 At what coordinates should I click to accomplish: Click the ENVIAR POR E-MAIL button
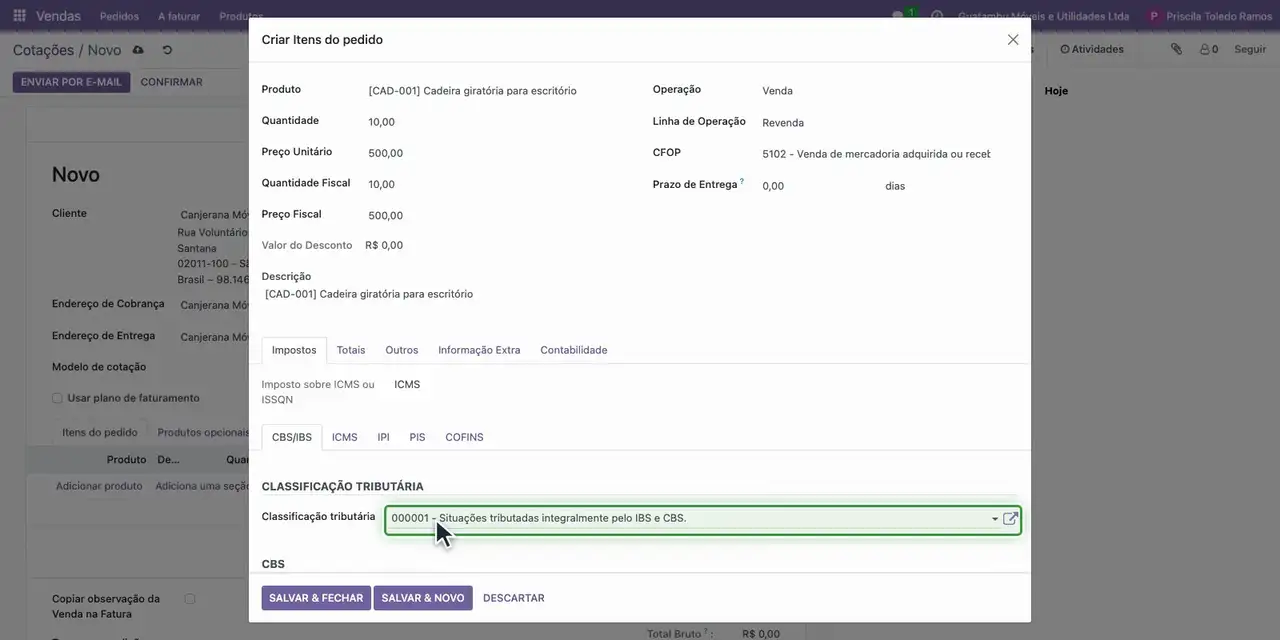pos(71,82)
